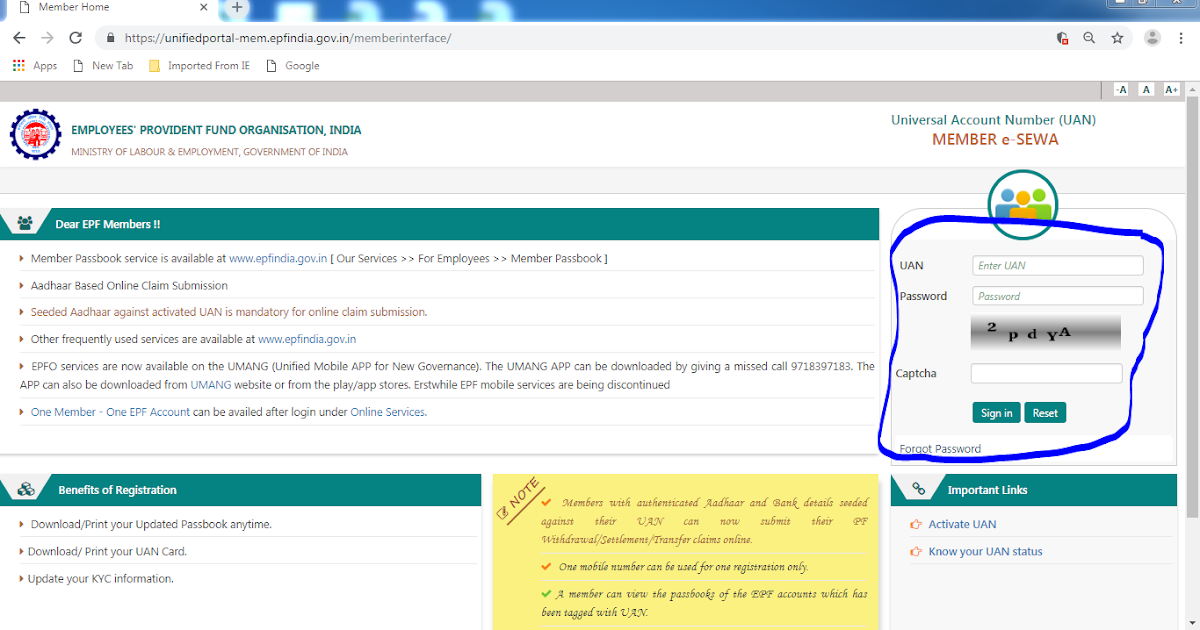Image resolution: width=1200 pixels, height=630 pixels.
Task: Open the Forgot Password link
Action: coord(939,448)
